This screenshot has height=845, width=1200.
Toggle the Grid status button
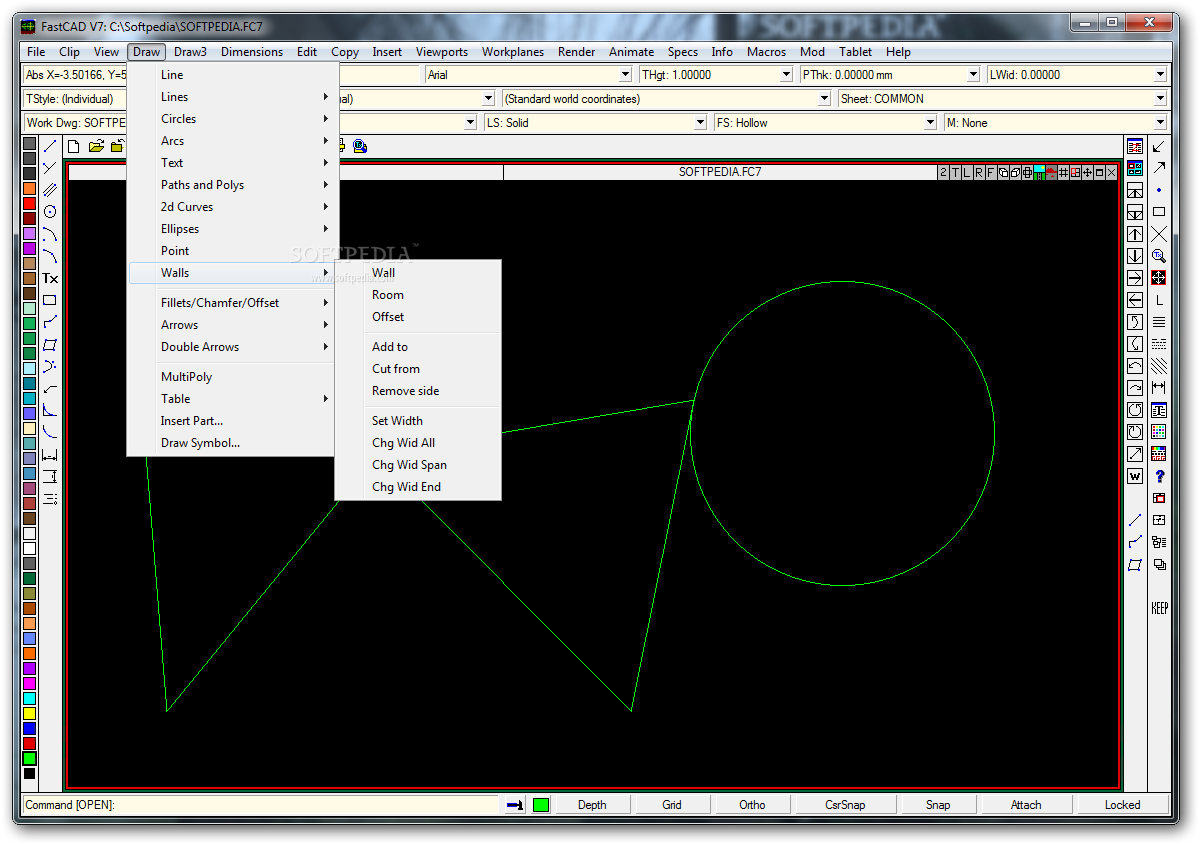point(672,805)
